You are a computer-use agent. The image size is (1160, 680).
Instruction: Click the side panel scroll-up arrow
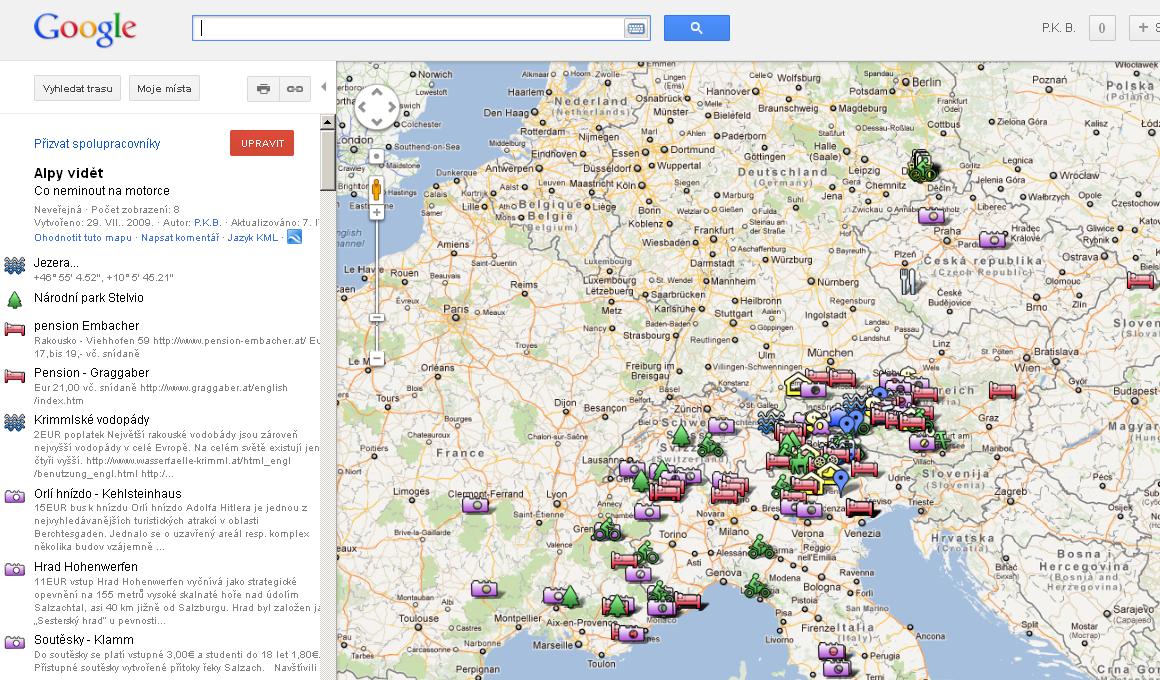328,123
